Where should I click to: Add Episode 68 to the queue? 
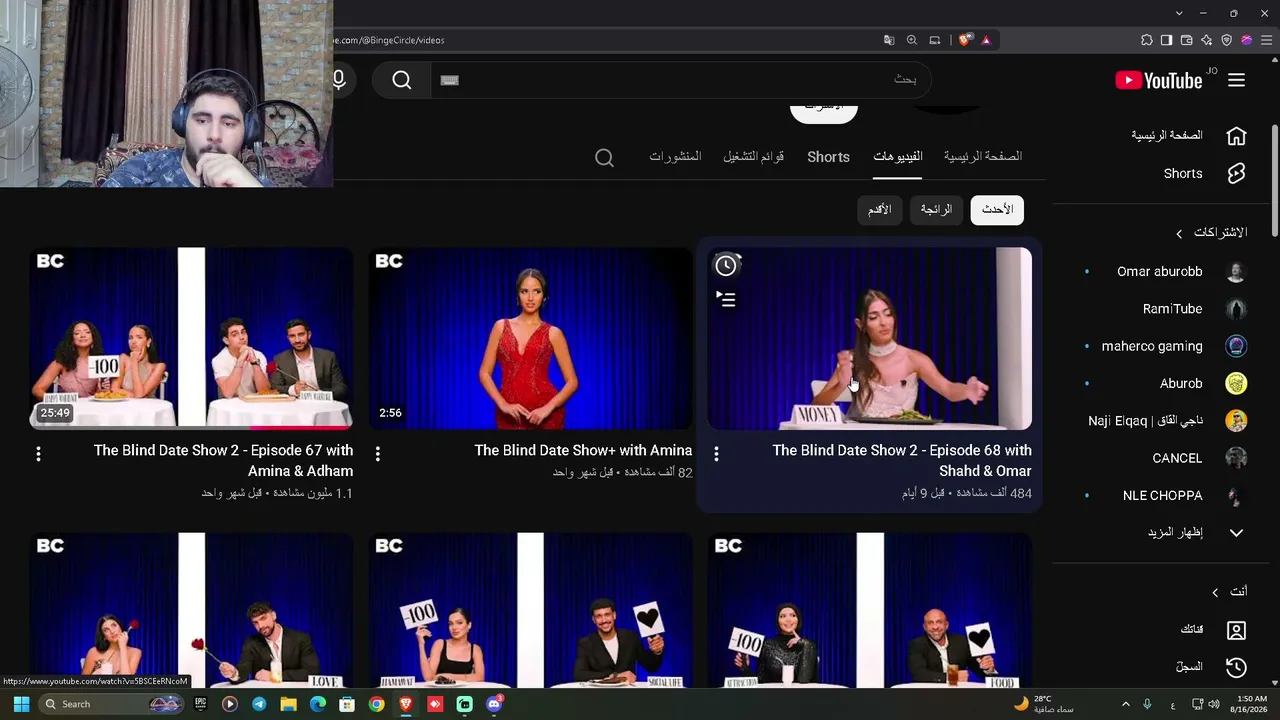click(726, 299)
